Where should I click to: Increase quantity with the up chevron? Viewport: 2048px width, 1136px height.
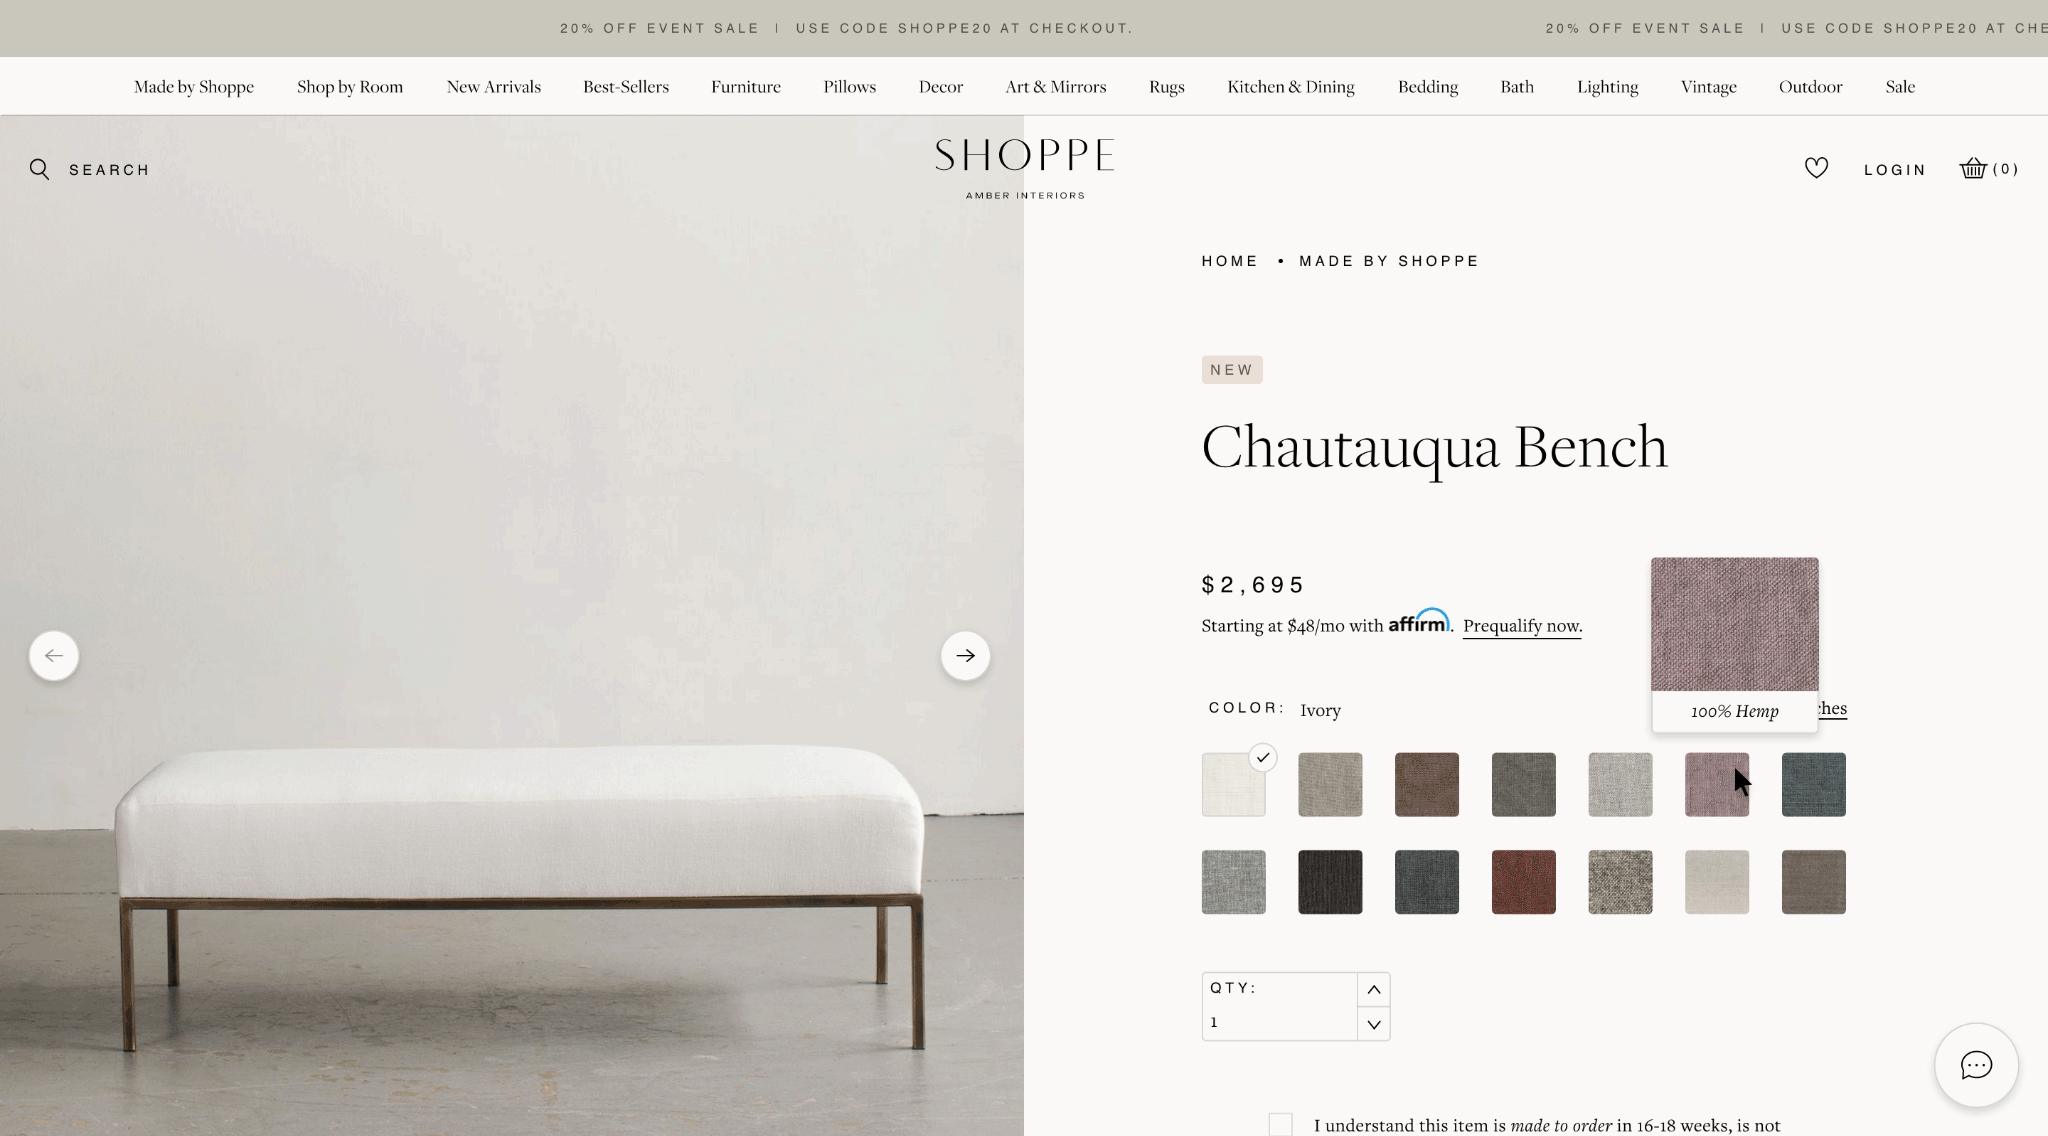1373,989
